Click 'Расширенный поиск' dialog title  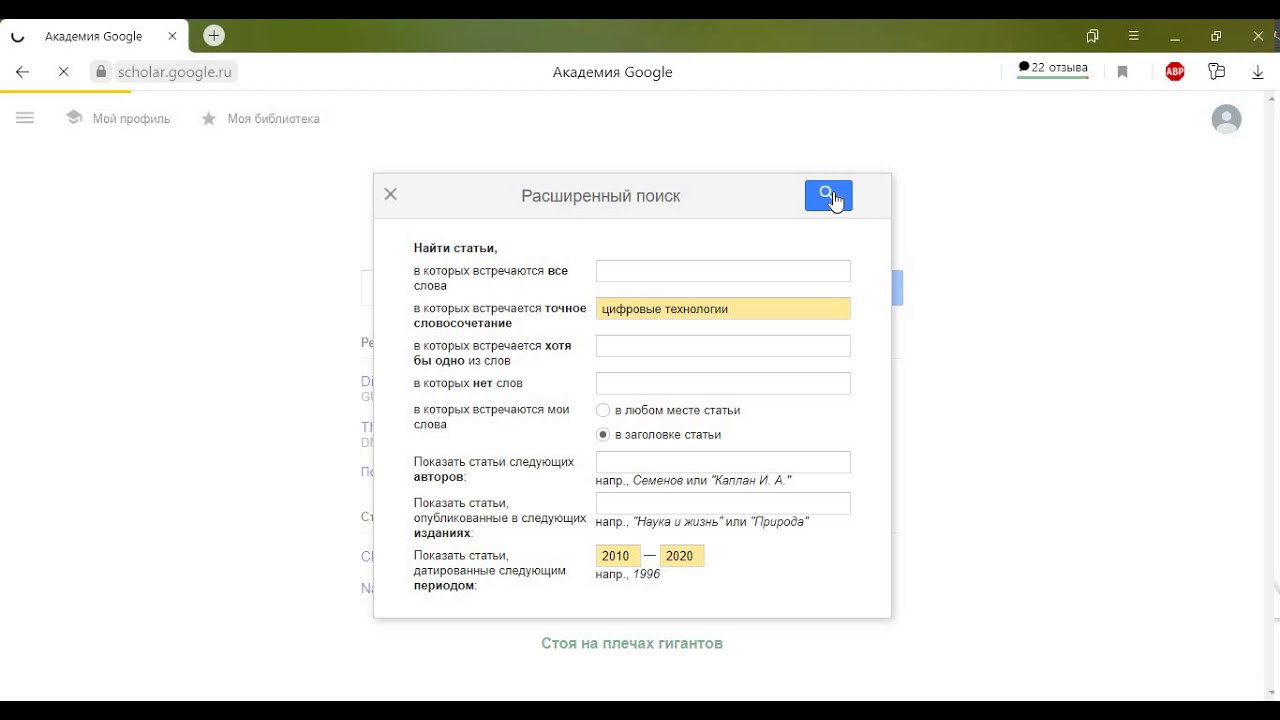click(x=601, y=196)
